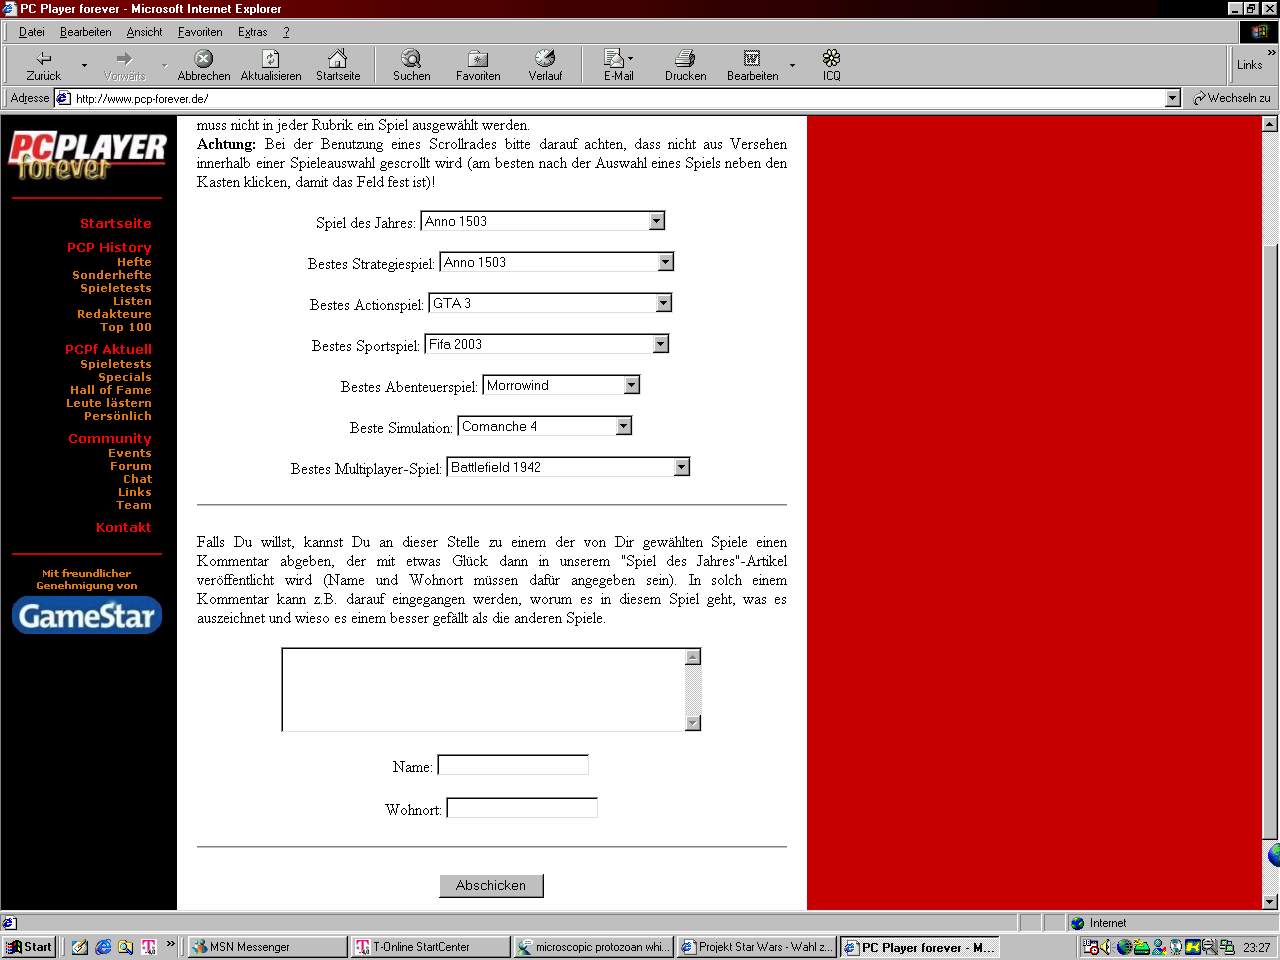Viewport: 1280px width, 960px height.
Task: Open the ? help menu
Action: [x=286, y=32]
